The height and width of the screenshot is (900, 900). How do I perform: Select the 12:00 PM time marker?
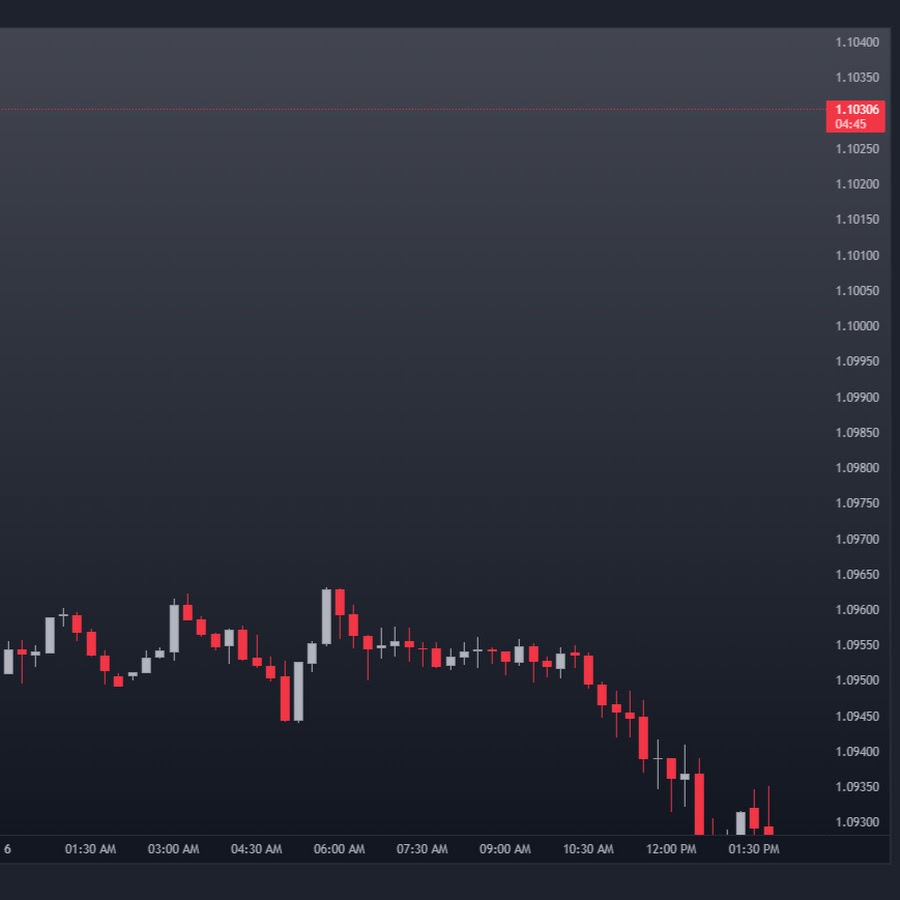click(x=671, y=849)
